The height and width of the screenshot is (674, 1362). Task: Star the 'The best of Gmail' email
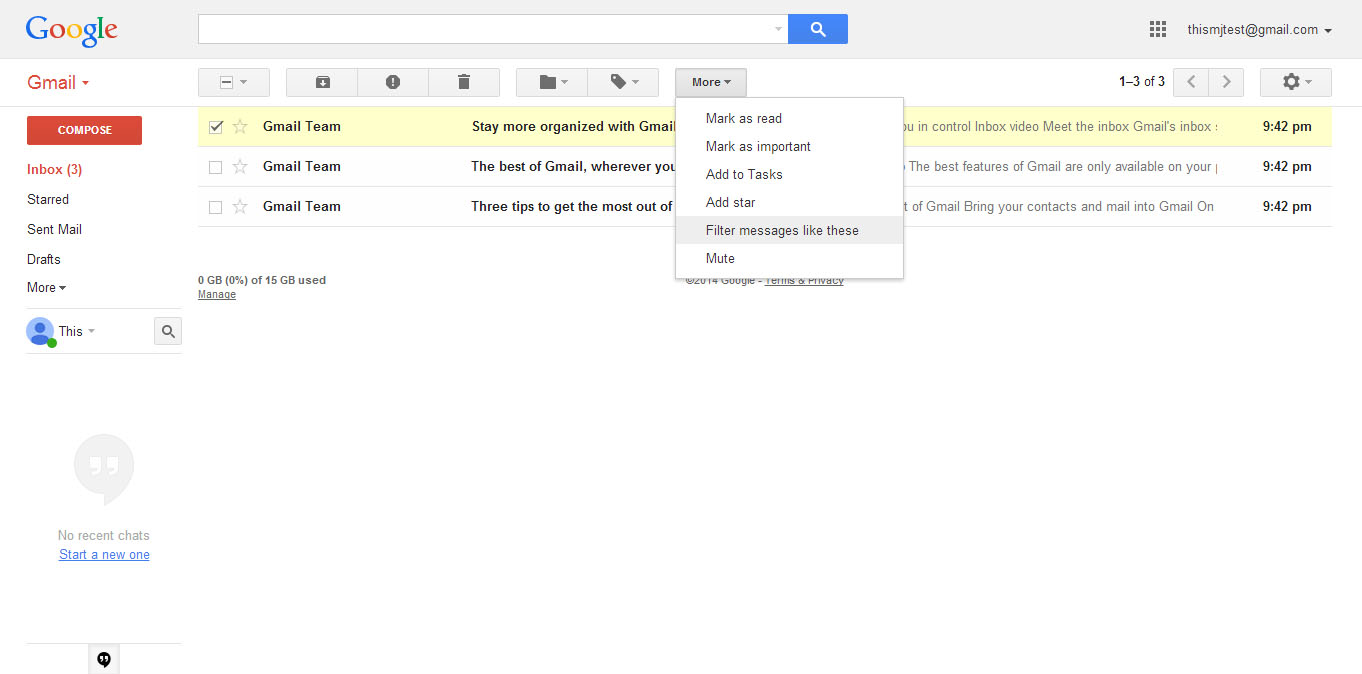click(240, 166)
